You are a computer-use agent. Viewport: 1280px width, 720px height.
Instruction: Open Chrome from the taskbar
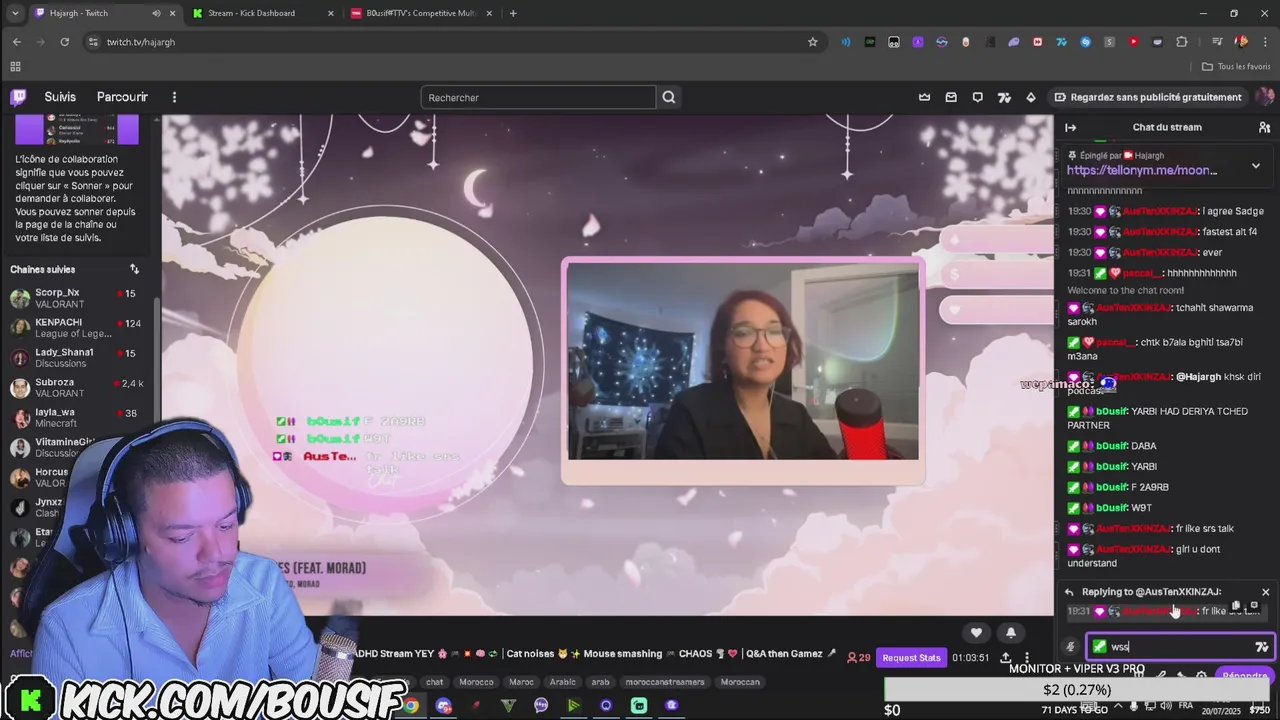411,705
